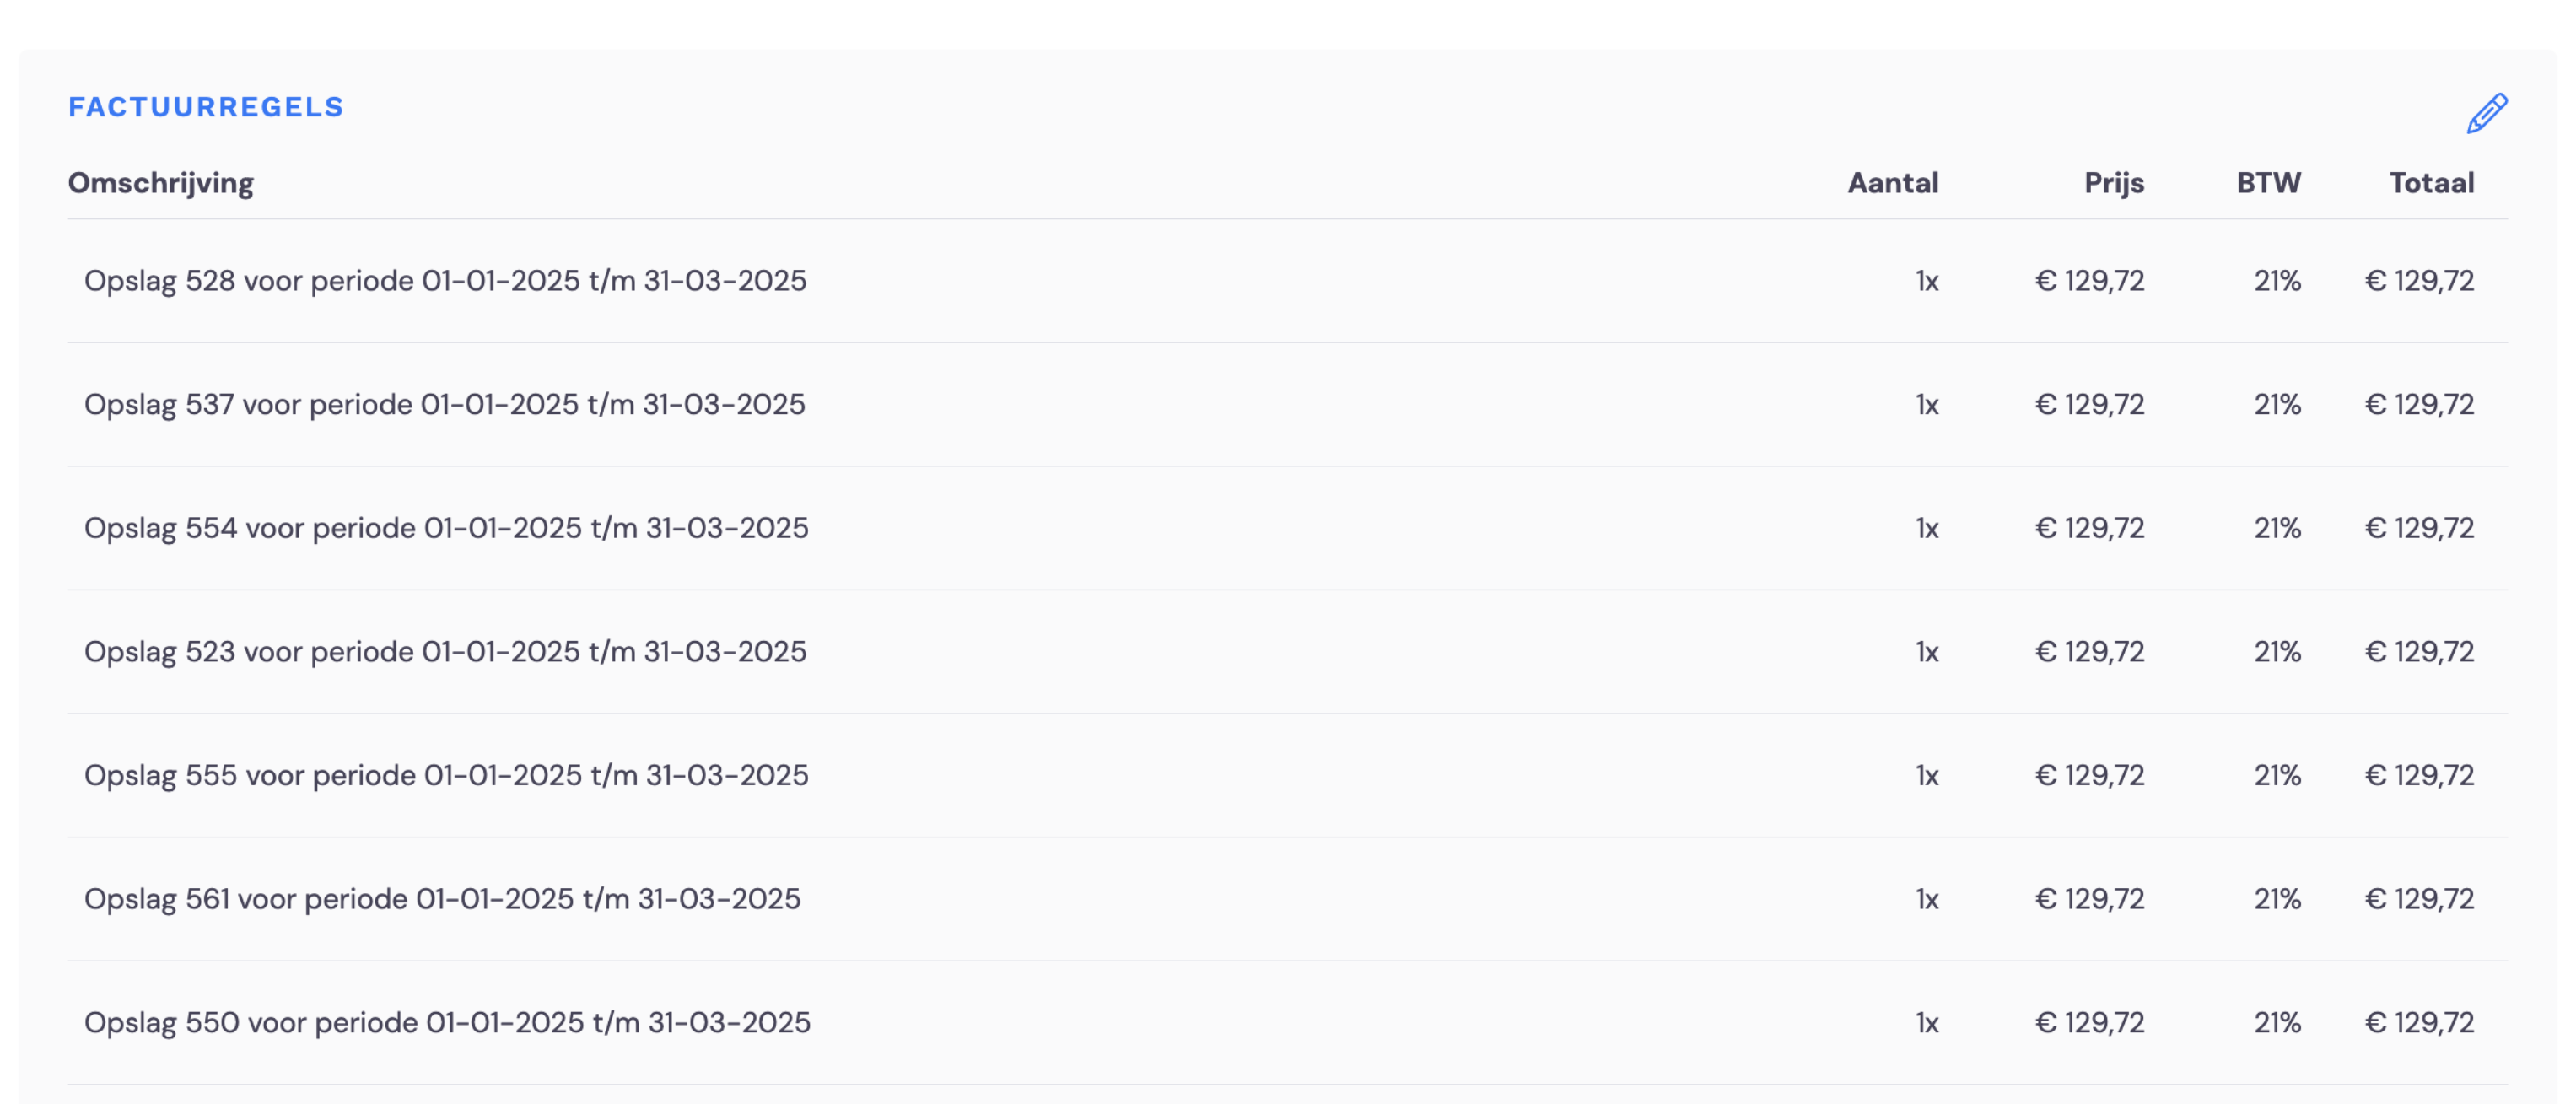Screen dimensions: 2576x1104
Task: Click the pencil edit icon for Factuurregels
Action: click(x=2486, y=113)
